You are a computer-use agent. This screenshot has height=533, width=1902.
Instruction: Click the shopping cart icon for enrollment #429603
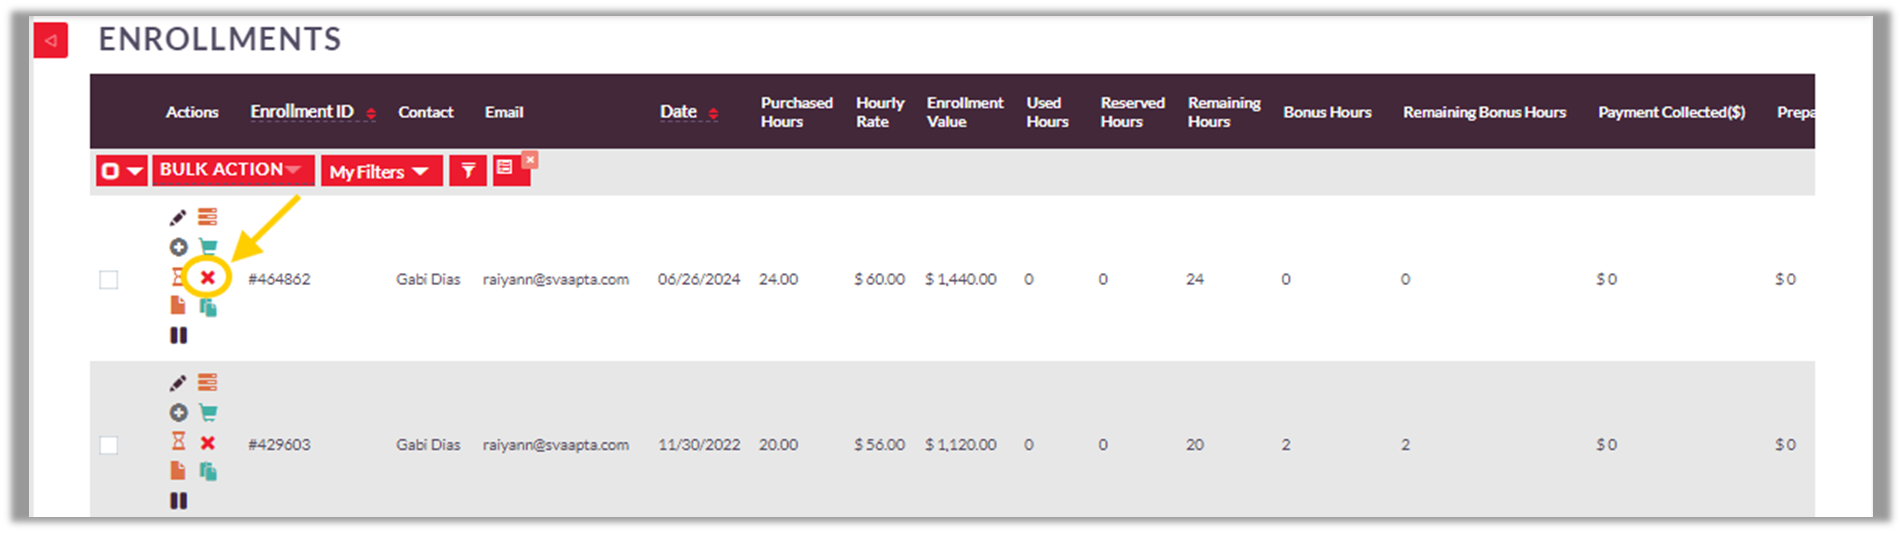[x=208, y=412]
